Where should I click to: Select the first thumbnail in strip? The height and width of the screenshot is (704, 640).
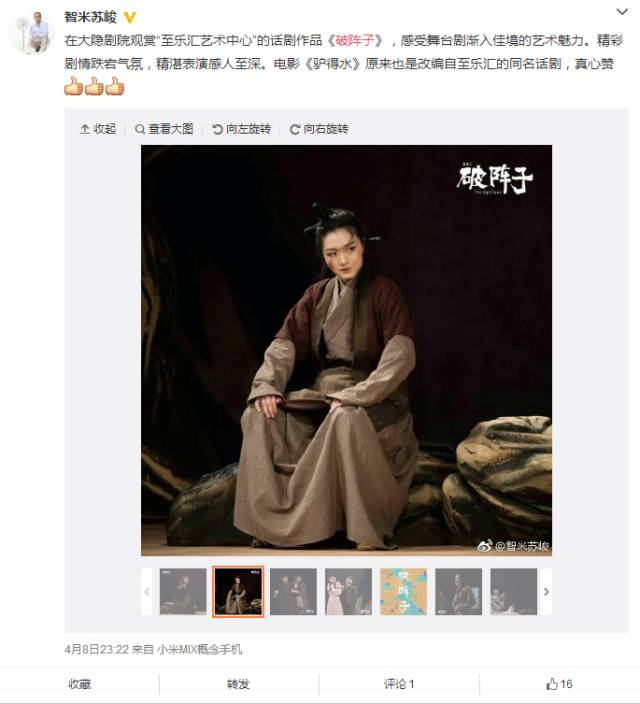[183, 592]
